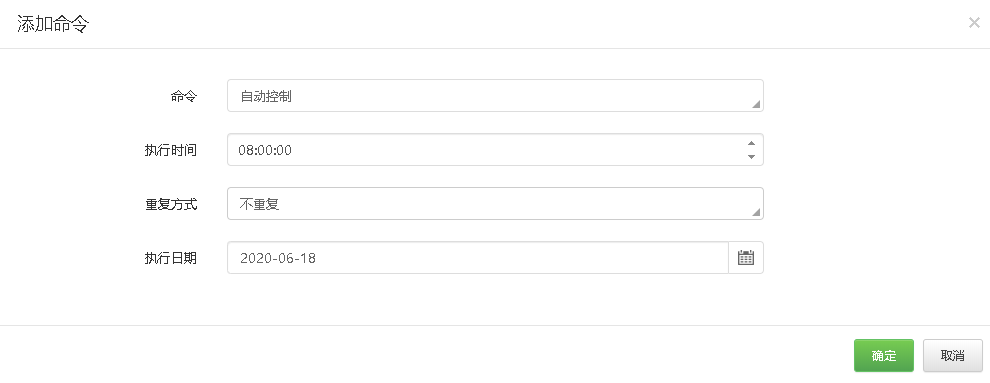The height and width of the screenshot is (383, 990).
Task: Decrease 执行时间 with the down arrow
Action: pyautogui.click(x=751, y=156)
